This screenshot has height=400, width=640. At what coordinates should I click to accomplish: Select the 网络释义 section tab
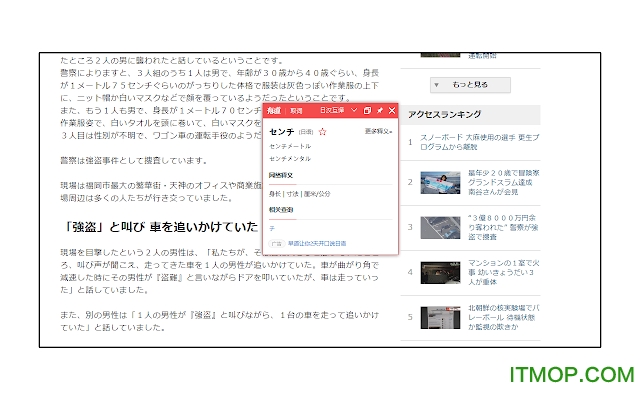click(283, 175)
